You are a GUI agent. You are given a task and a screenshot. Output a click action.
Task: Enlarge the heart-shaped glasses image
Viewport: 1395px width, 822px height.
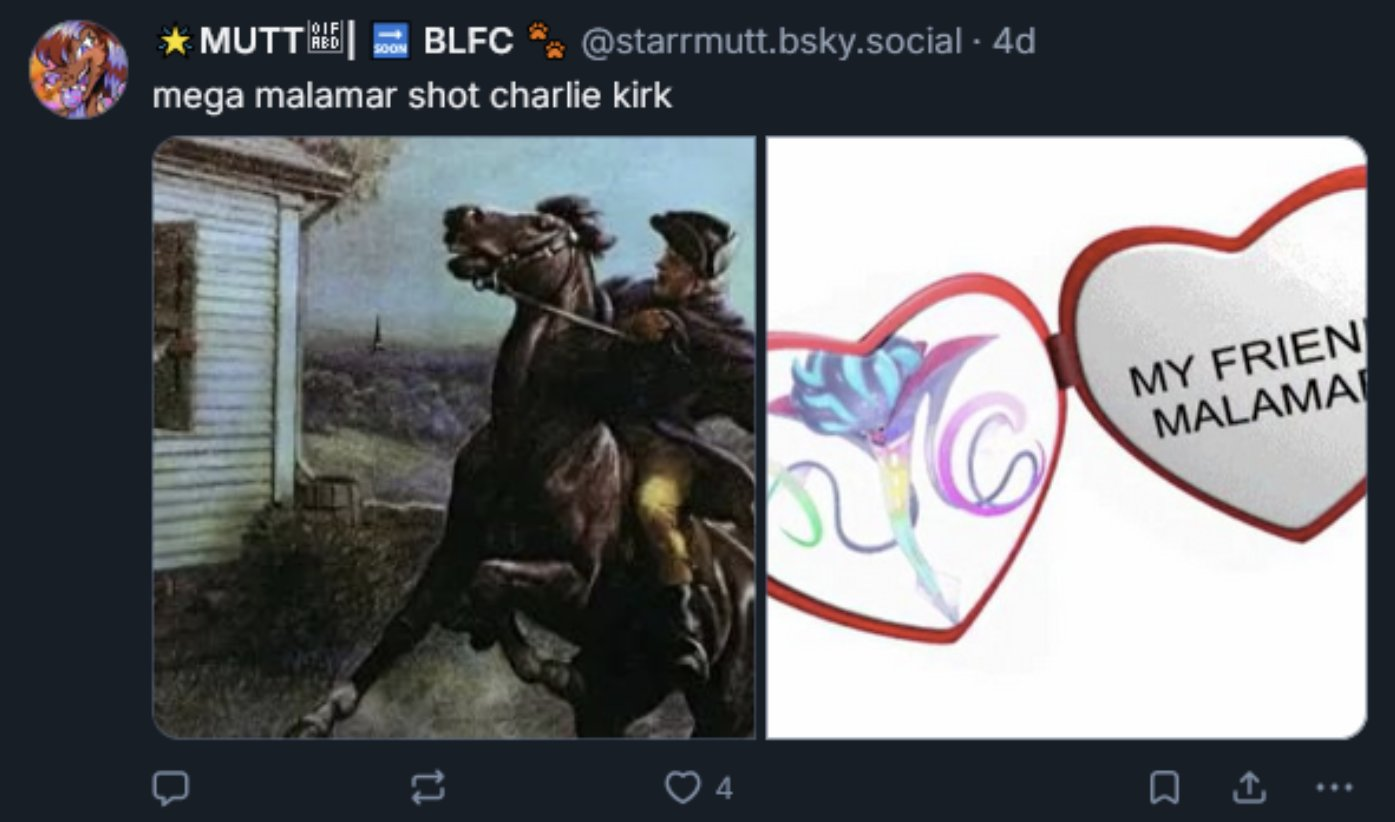pos(1066,437)
